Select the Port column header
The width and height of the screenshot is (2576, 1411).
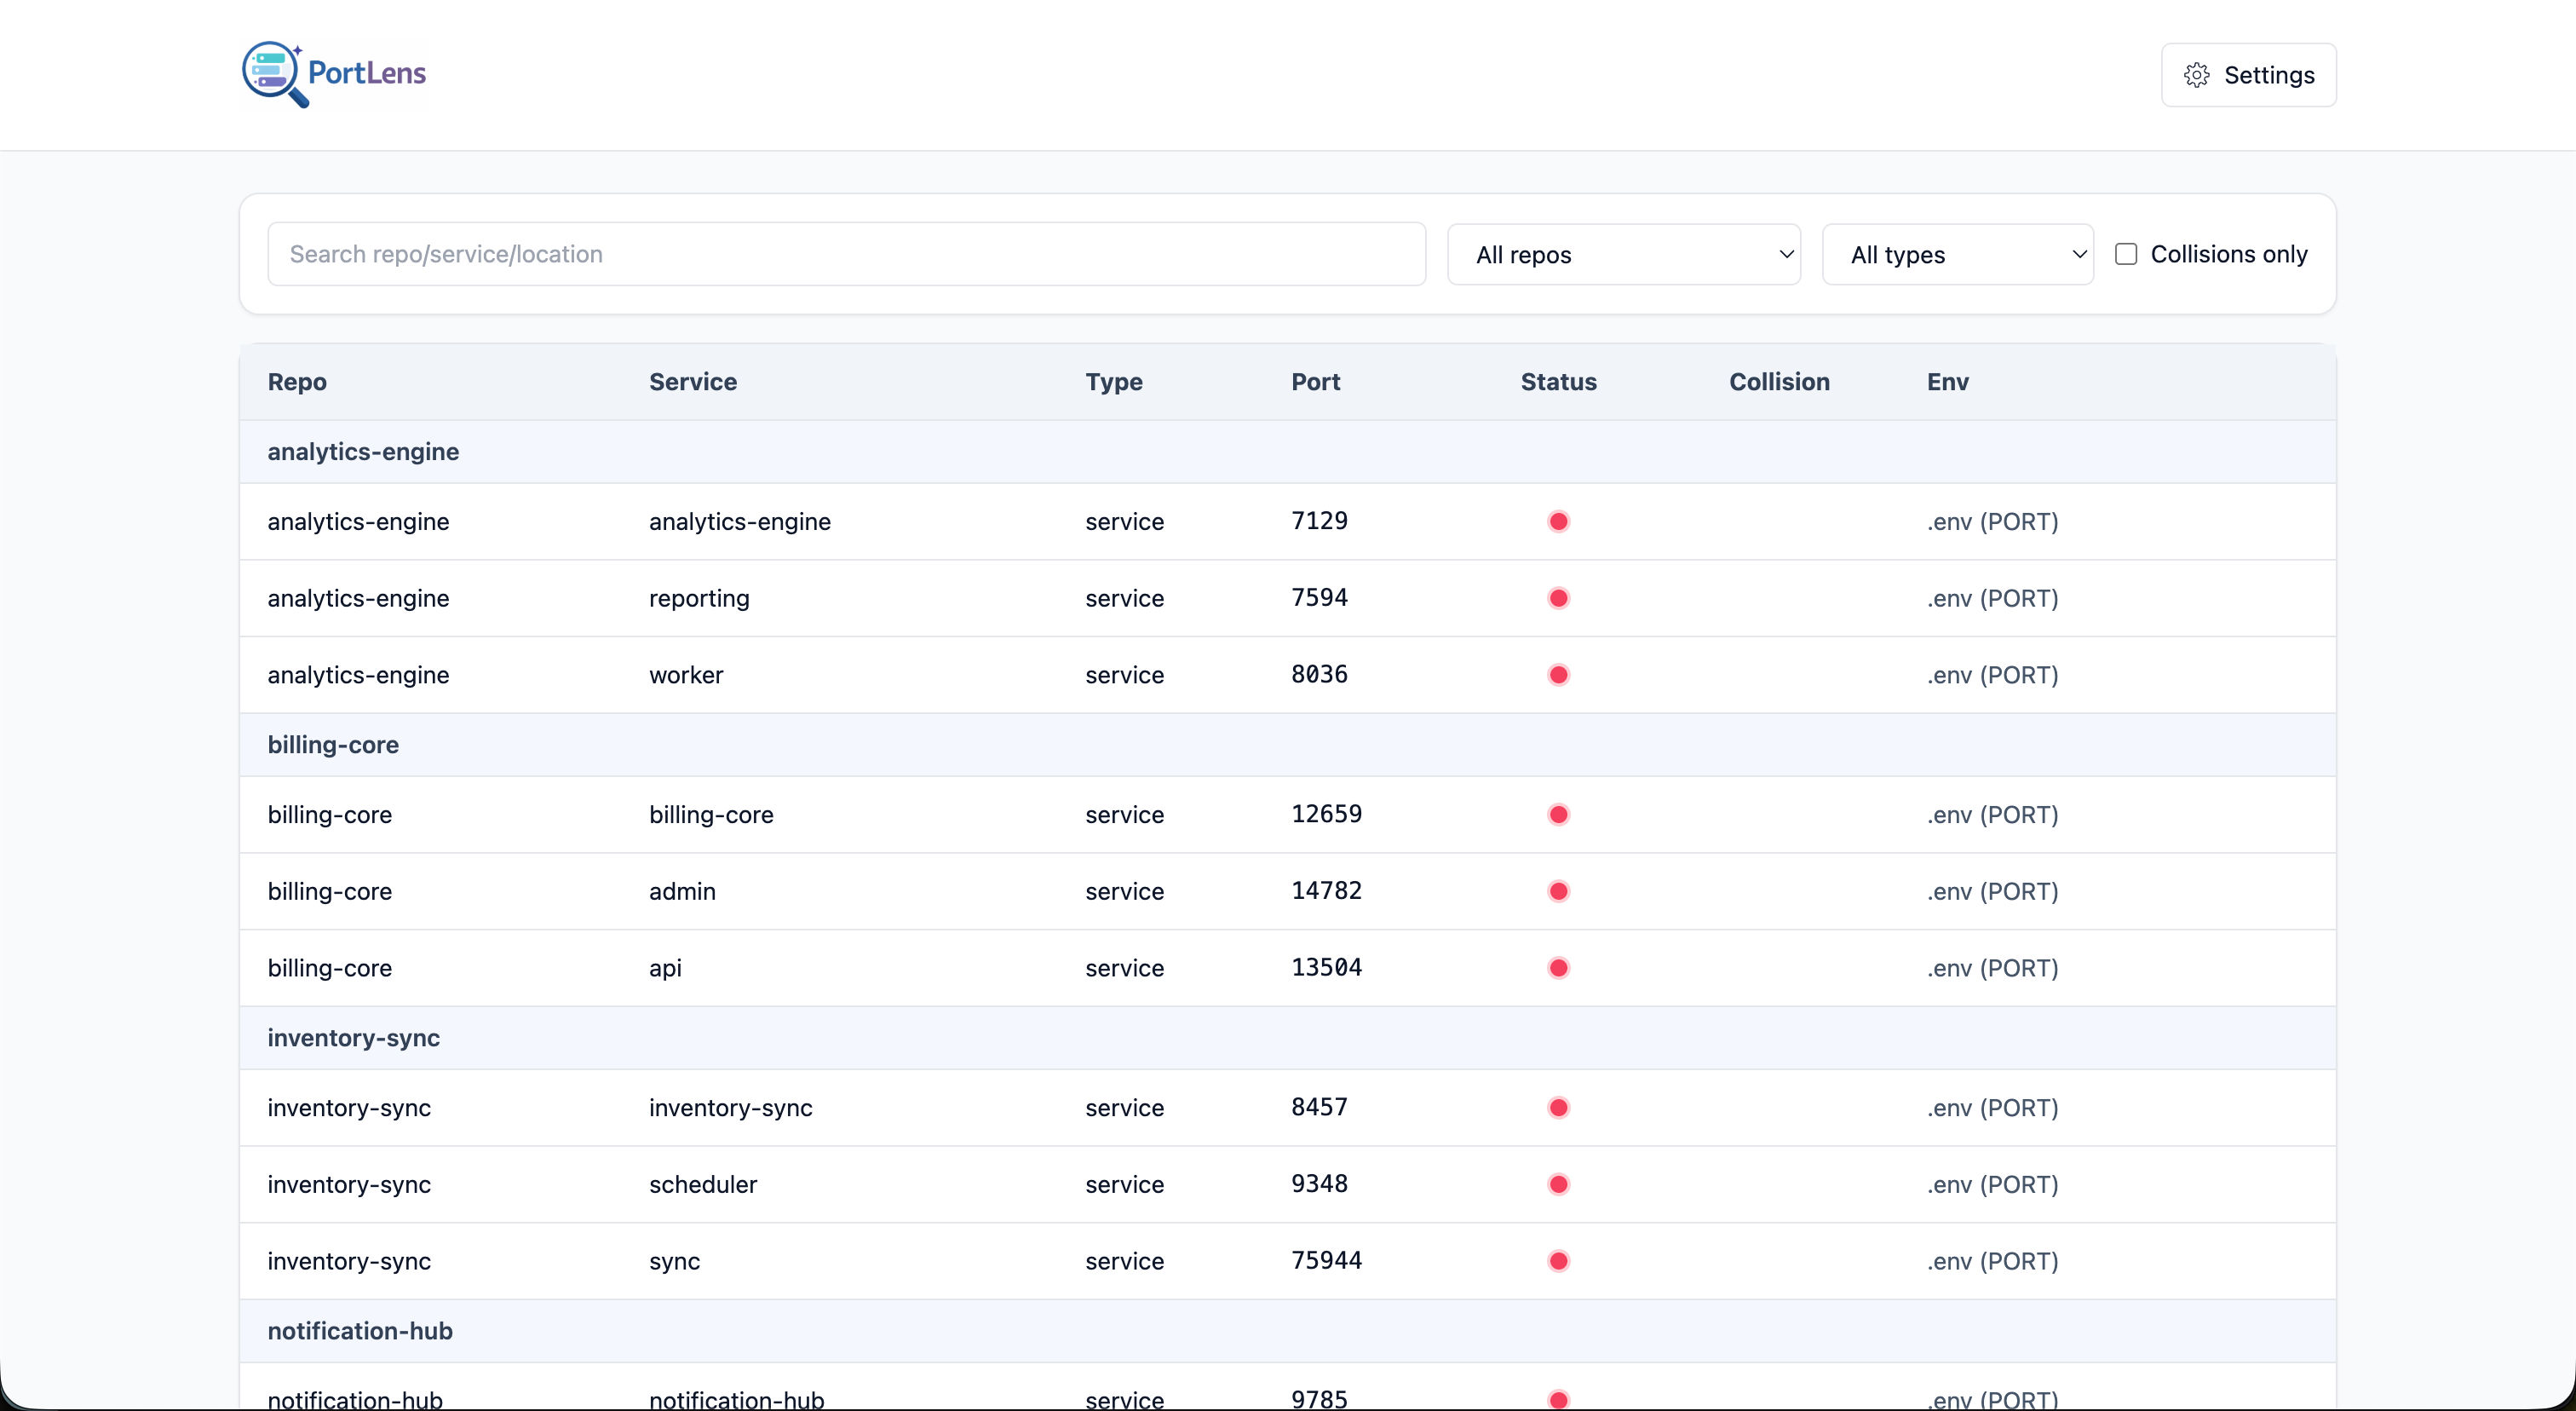(1315, 382)
